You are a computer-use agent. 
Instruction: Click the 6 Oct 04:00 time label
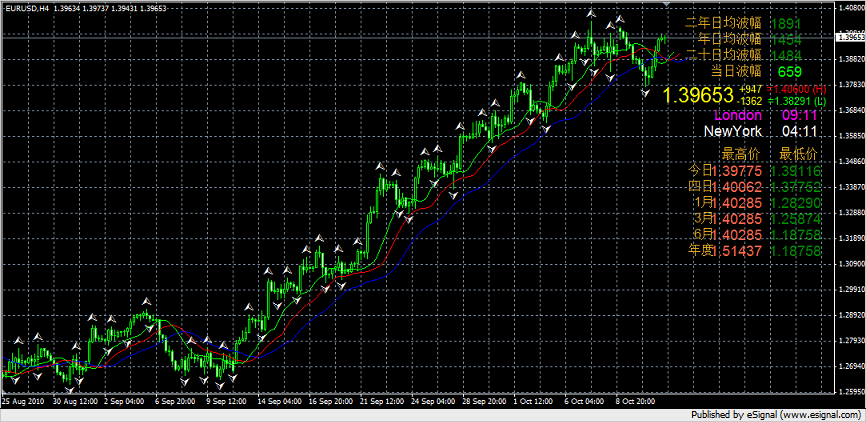click(586, 402)
